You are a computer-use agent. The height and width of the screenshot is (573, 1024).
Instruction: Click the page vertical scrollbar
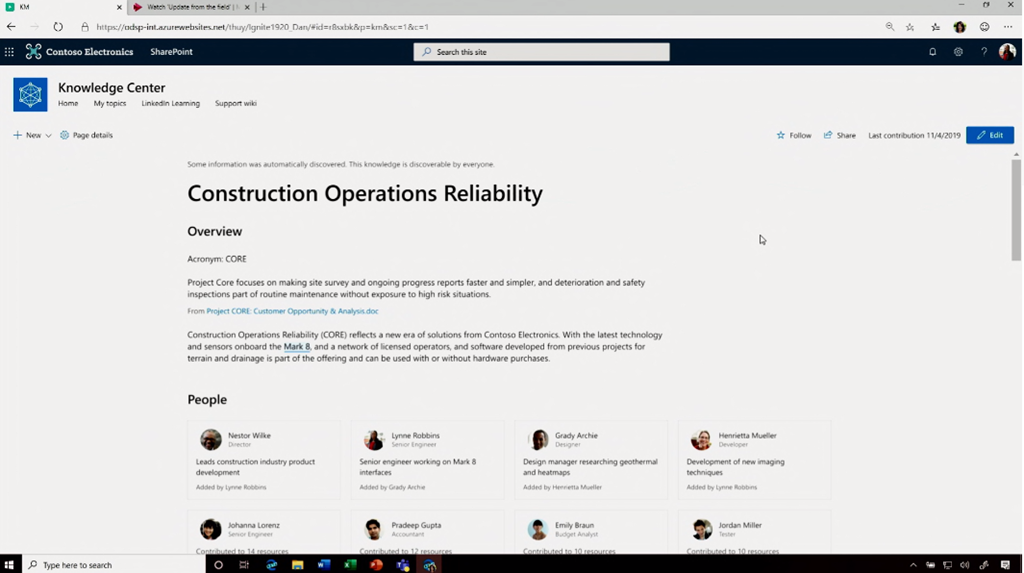[x=1017, y=210]
